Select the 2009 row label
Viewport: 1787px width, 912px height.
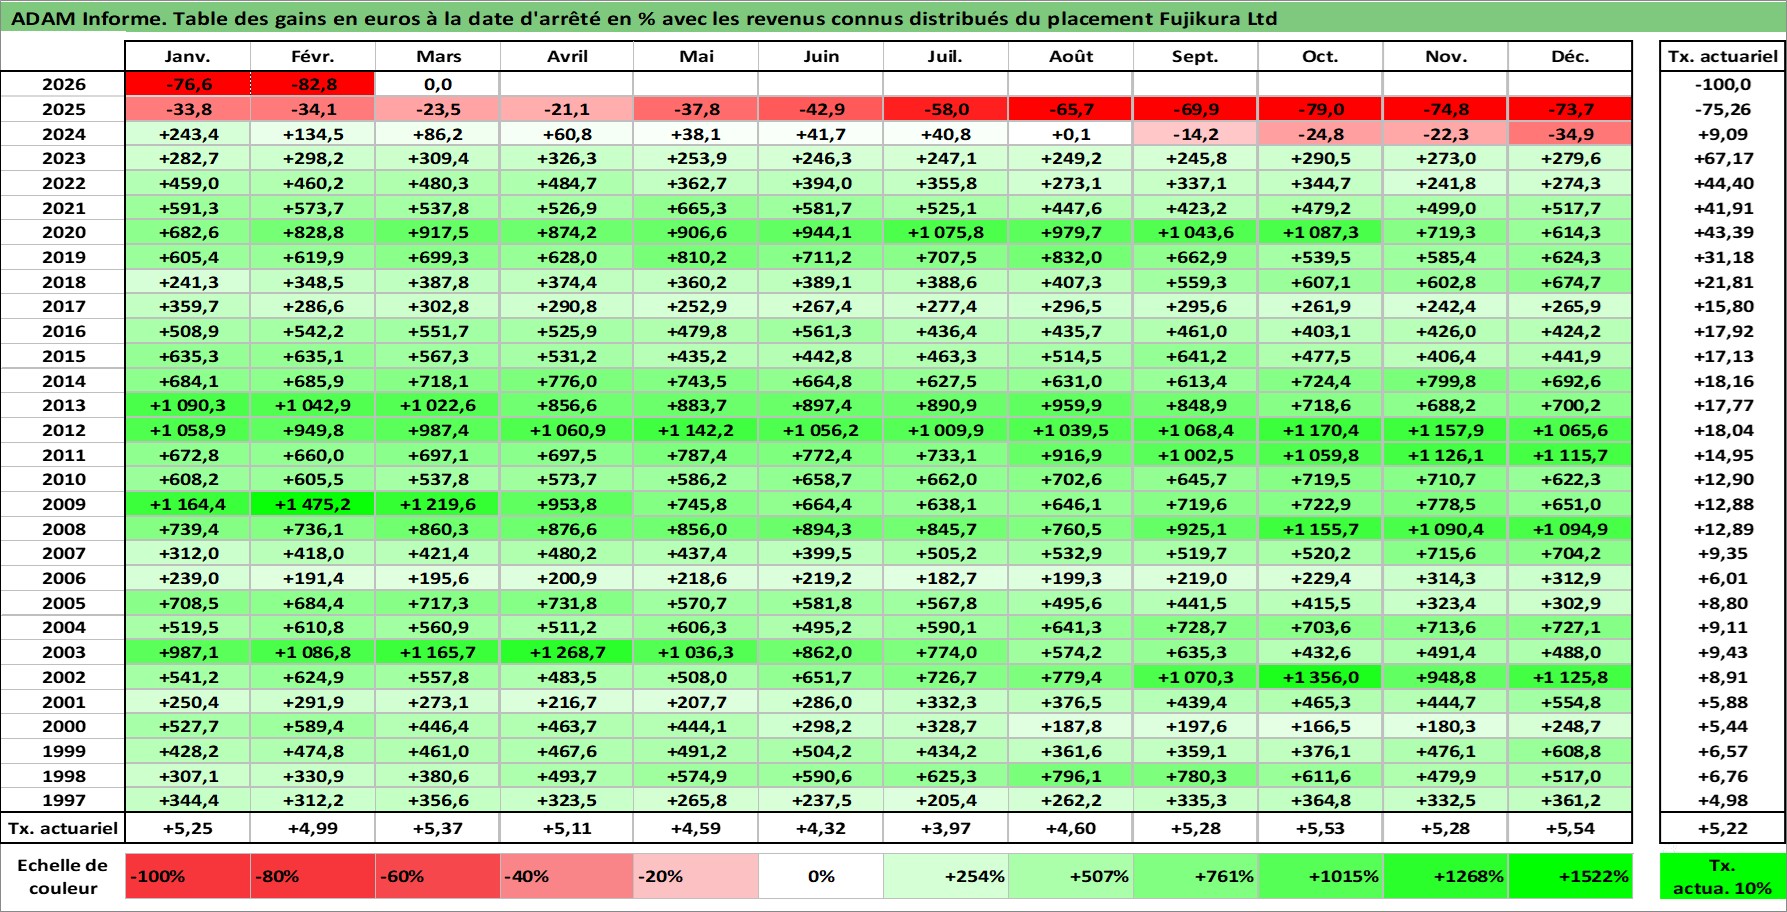tap(63, 504)
